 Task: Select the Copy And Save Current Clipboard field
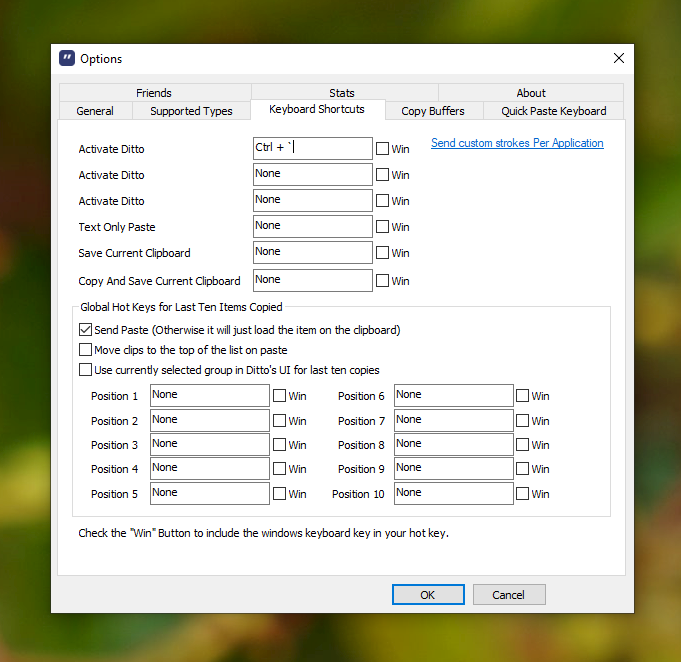(313, 280)
